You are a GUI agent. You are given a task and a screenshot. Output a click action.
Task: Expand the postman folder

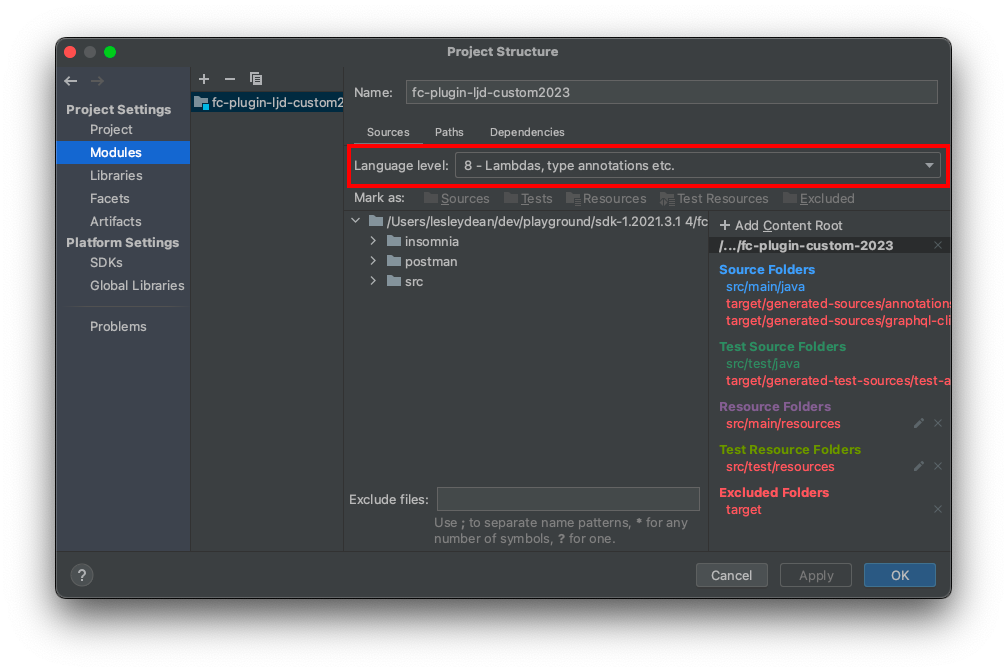coord(372,262)
